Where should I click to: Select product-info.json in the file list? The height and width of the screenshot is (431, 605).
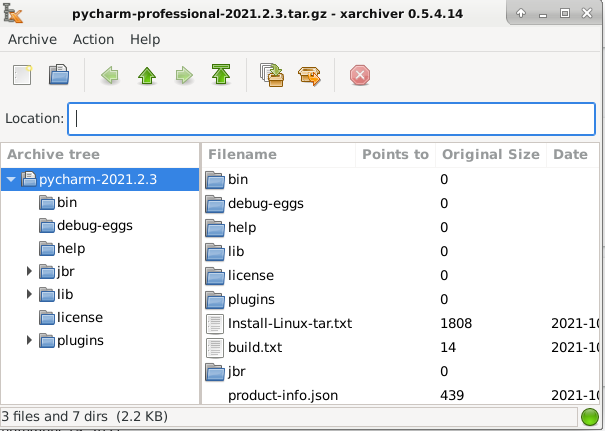[401, 395]
